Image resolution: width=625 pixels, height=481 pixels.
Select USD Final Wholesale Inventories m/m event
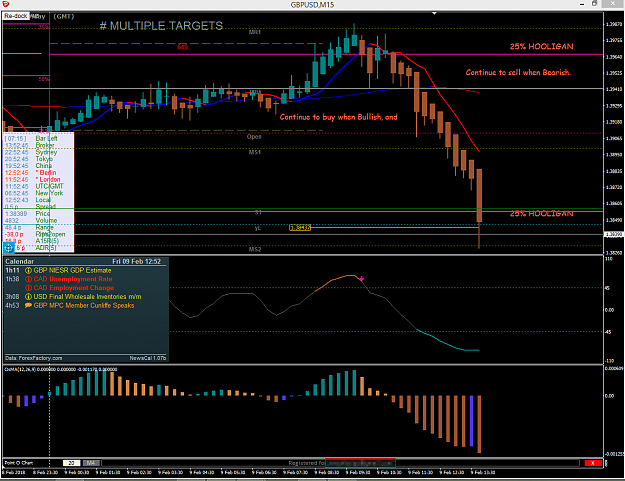[x=87, y=297]
